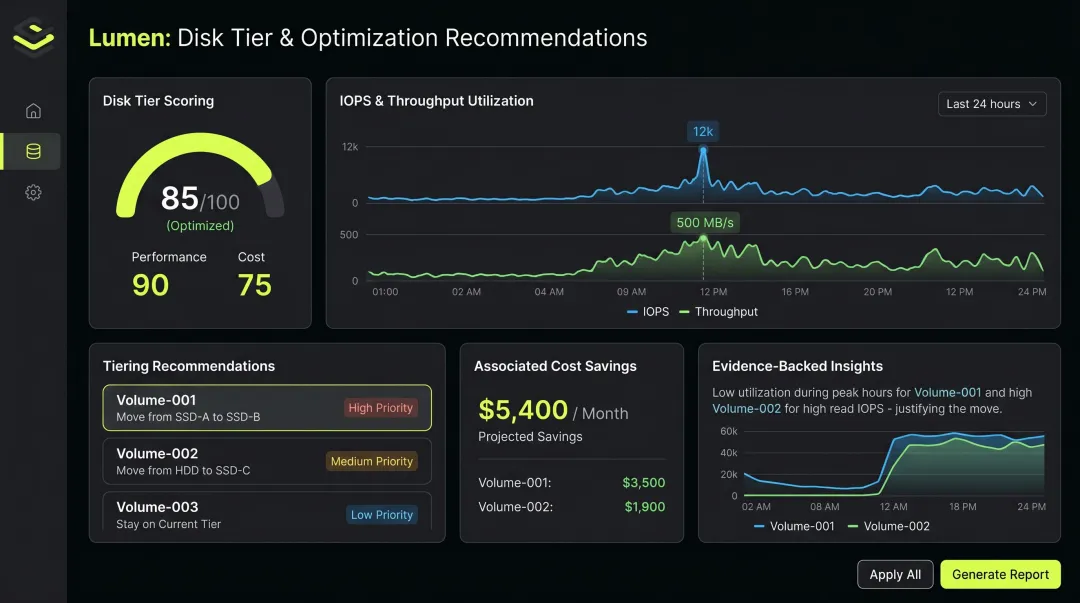Click the 16 PM axis label

pos(795,292)
